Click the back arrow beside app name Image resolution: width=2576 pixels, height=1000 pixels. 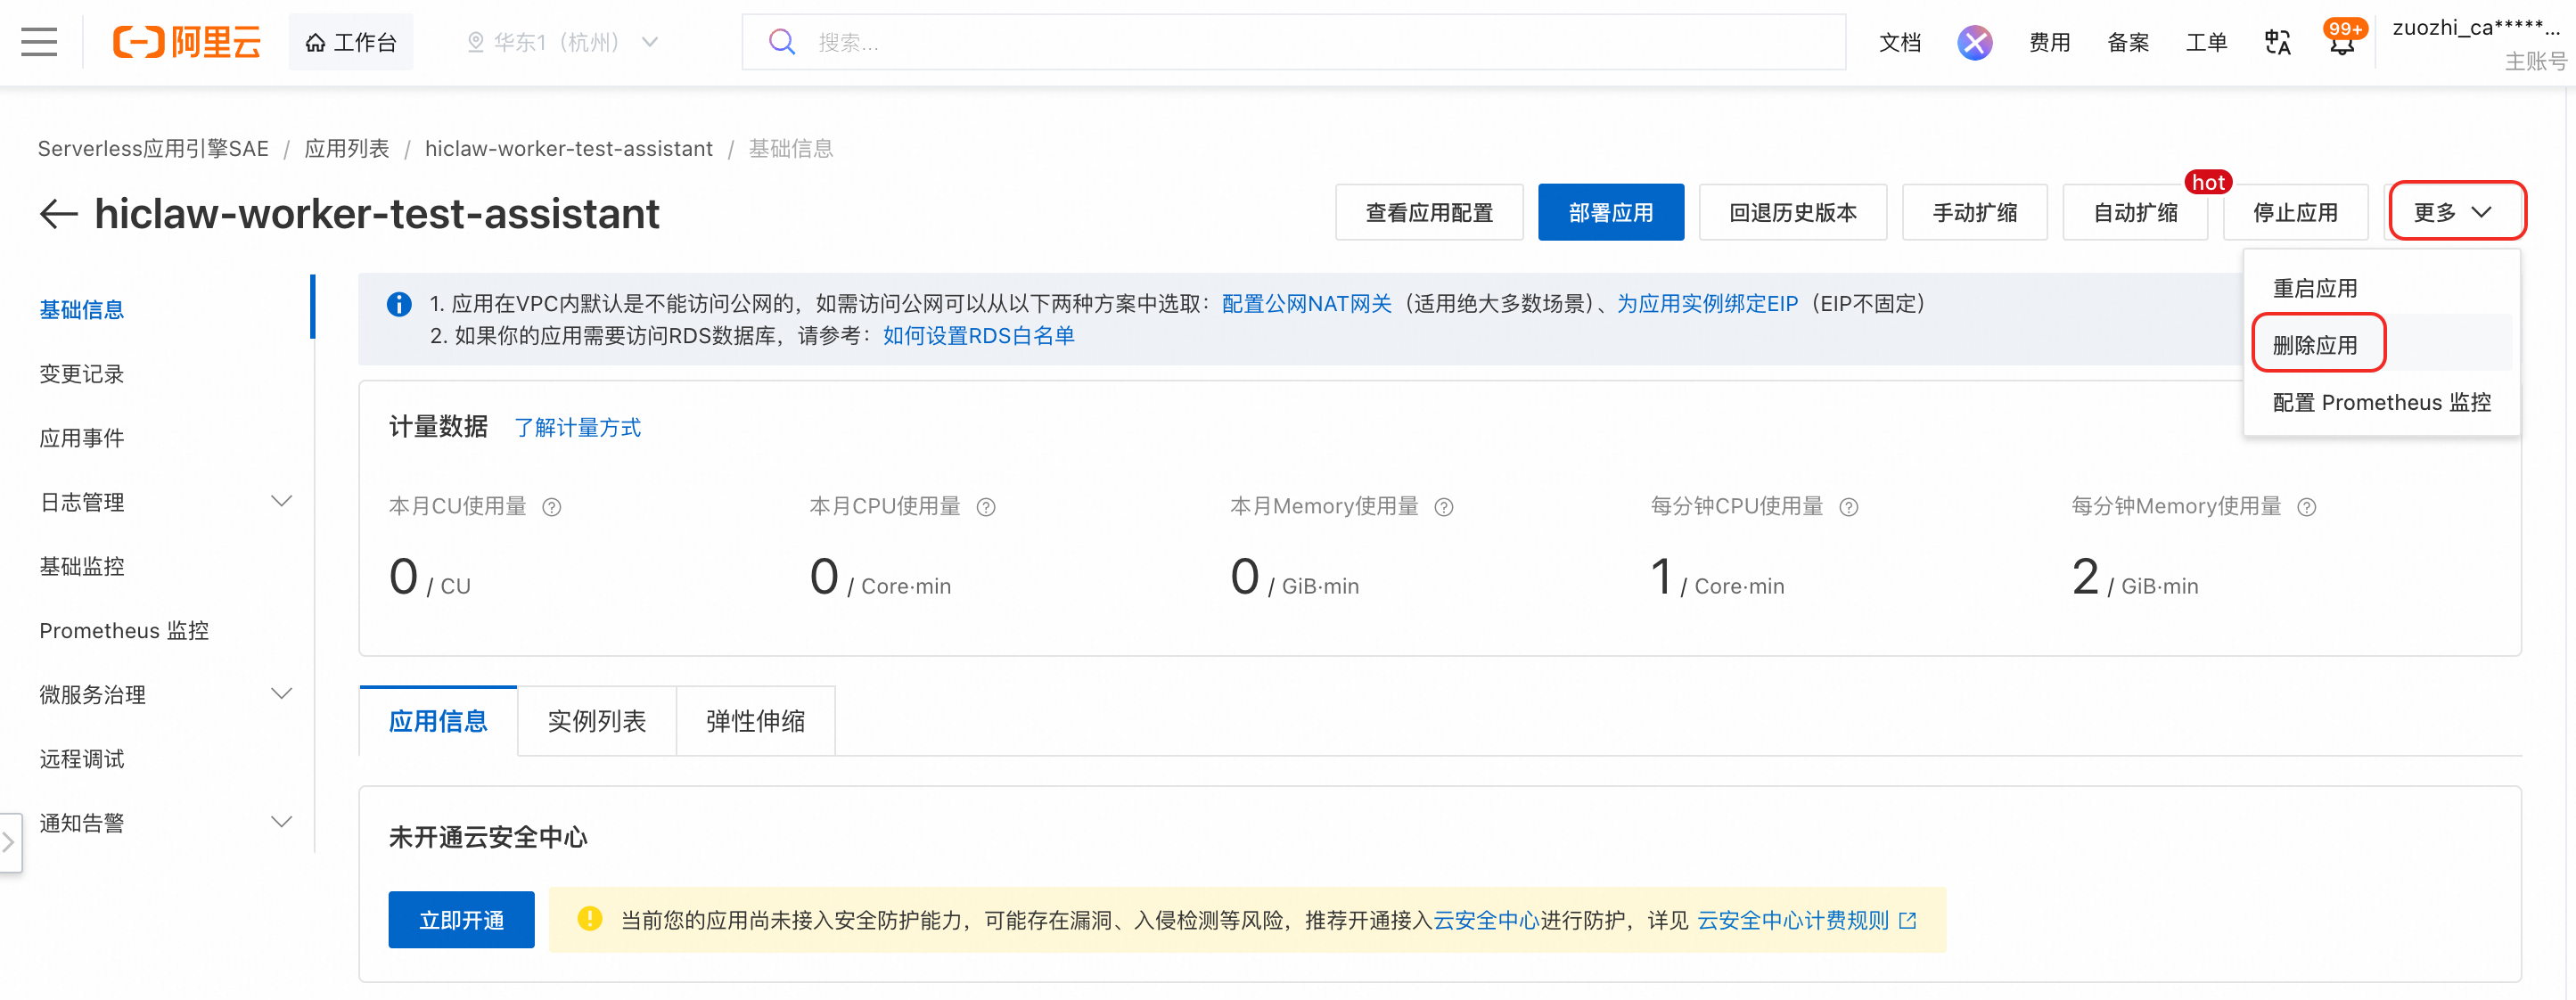pos(59,213)
